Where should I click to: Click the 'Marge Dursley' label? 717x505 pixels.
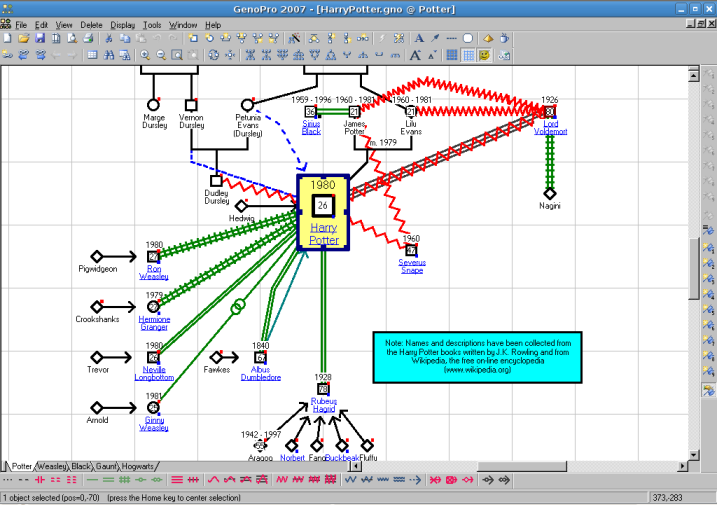pyautogui.click(x=154, y=121)
